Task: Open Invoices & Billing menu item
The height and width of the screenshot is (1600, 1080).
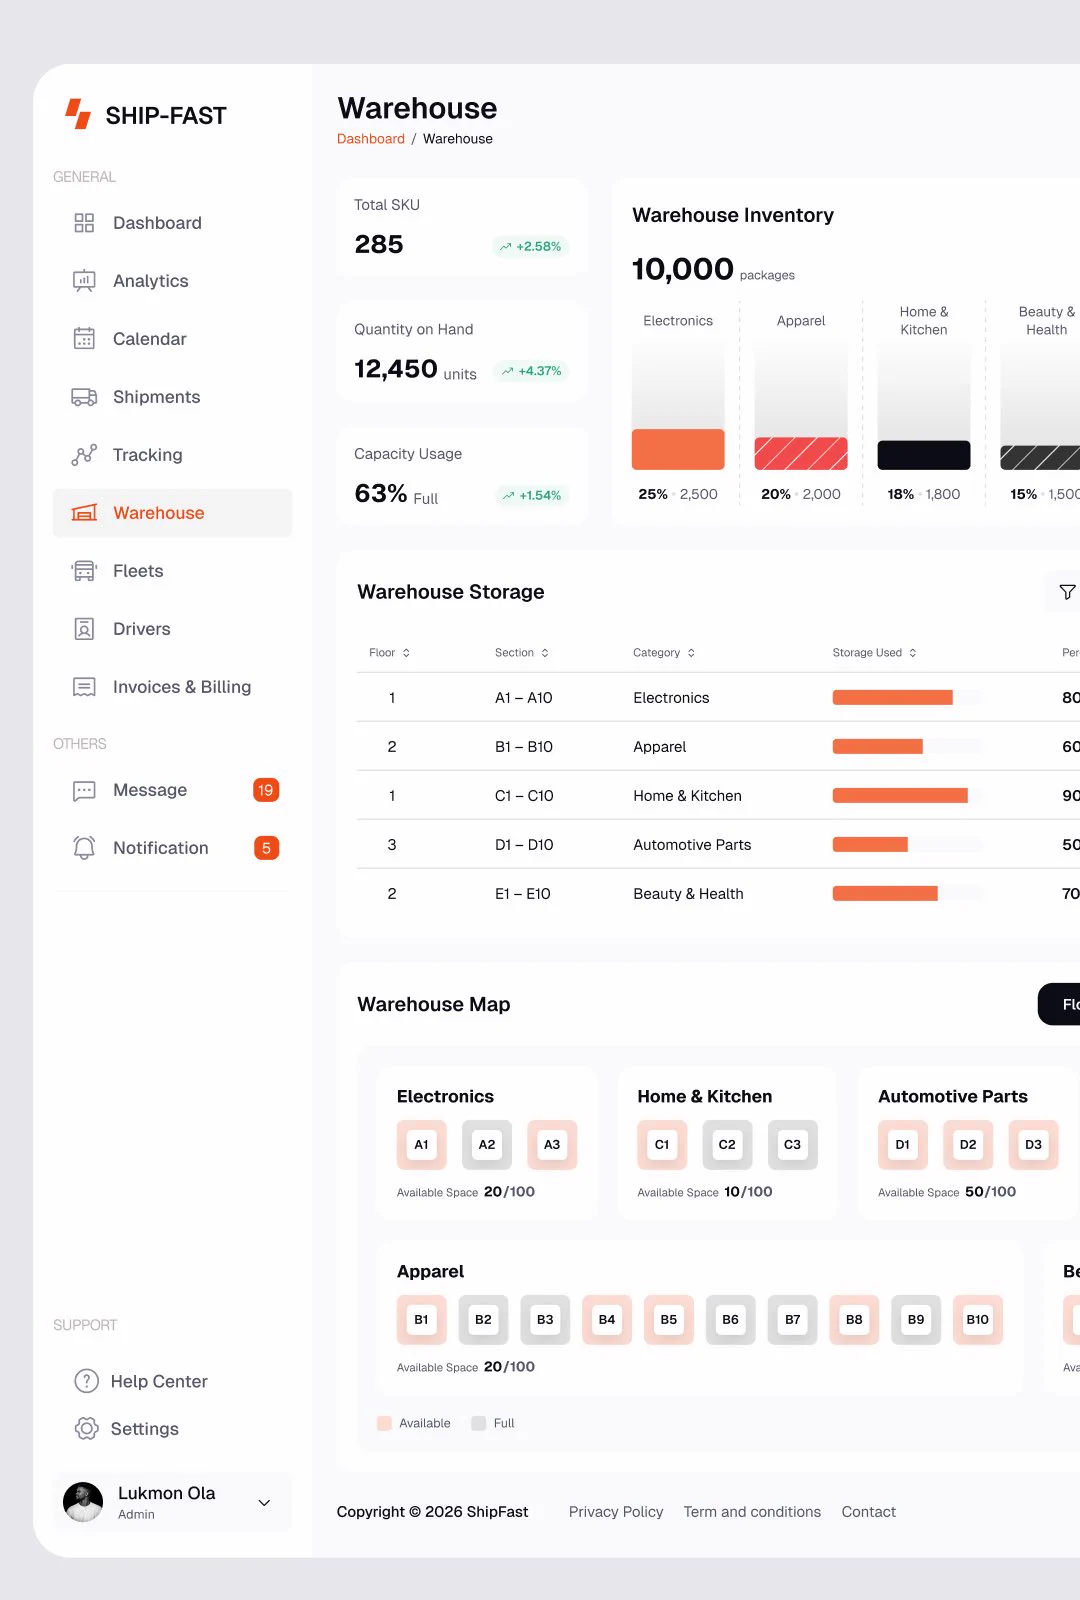Action: pyautogui.click(x=172, y=687)
